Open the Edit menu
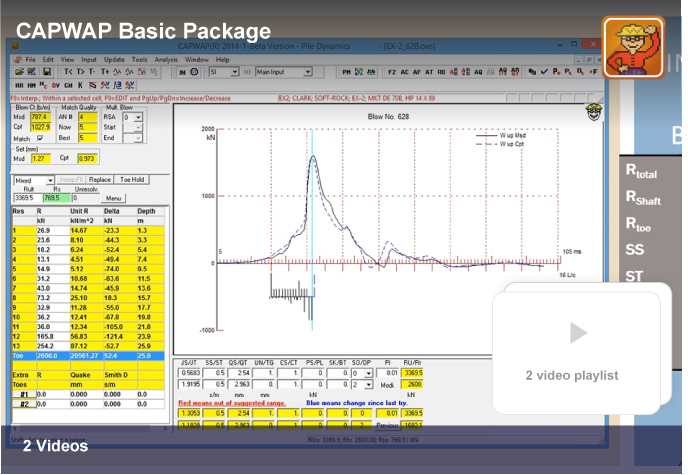The height and width of the screenshot is (475, 688). (x=48, y=60)
